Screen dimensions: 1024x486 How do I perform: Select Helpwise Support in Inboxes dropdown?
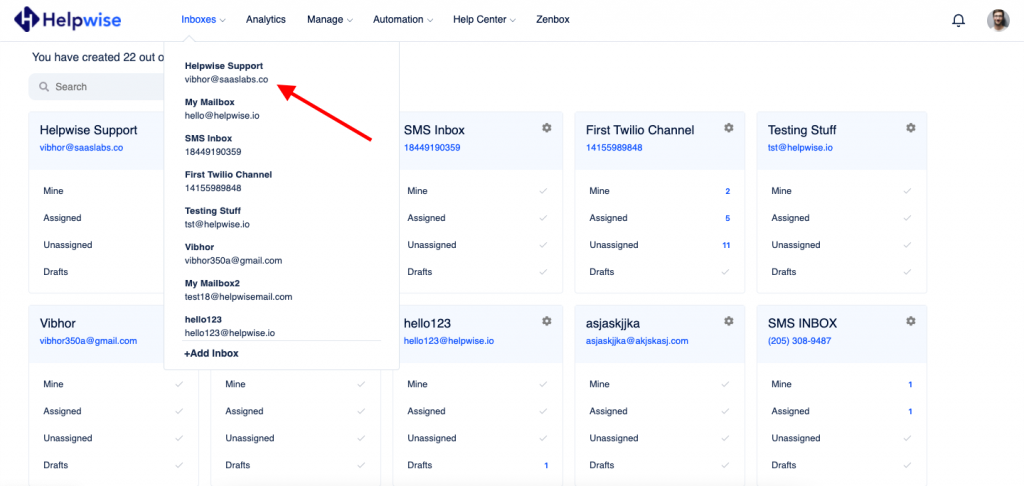(x=227, y=73)
